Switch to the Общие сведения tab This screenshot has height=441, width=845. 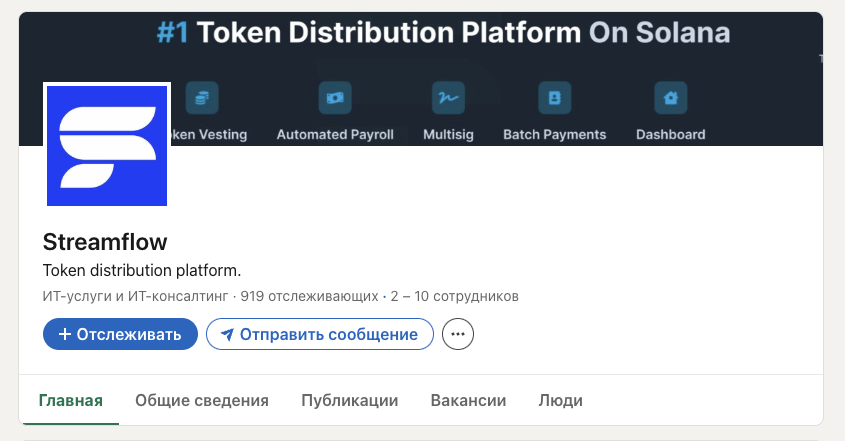202,401
